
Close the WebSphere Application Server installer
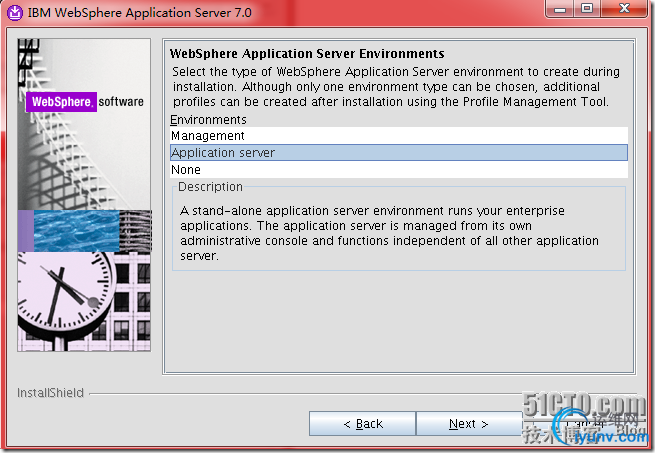click(626, 9)
